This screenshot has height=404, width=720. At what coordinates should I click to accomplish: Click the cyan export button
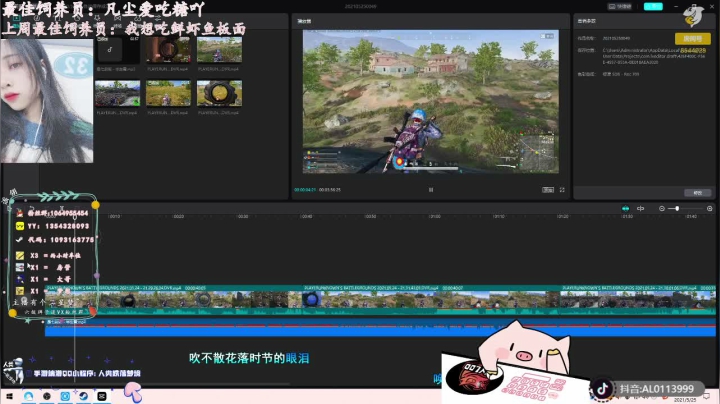coord(653,6)
